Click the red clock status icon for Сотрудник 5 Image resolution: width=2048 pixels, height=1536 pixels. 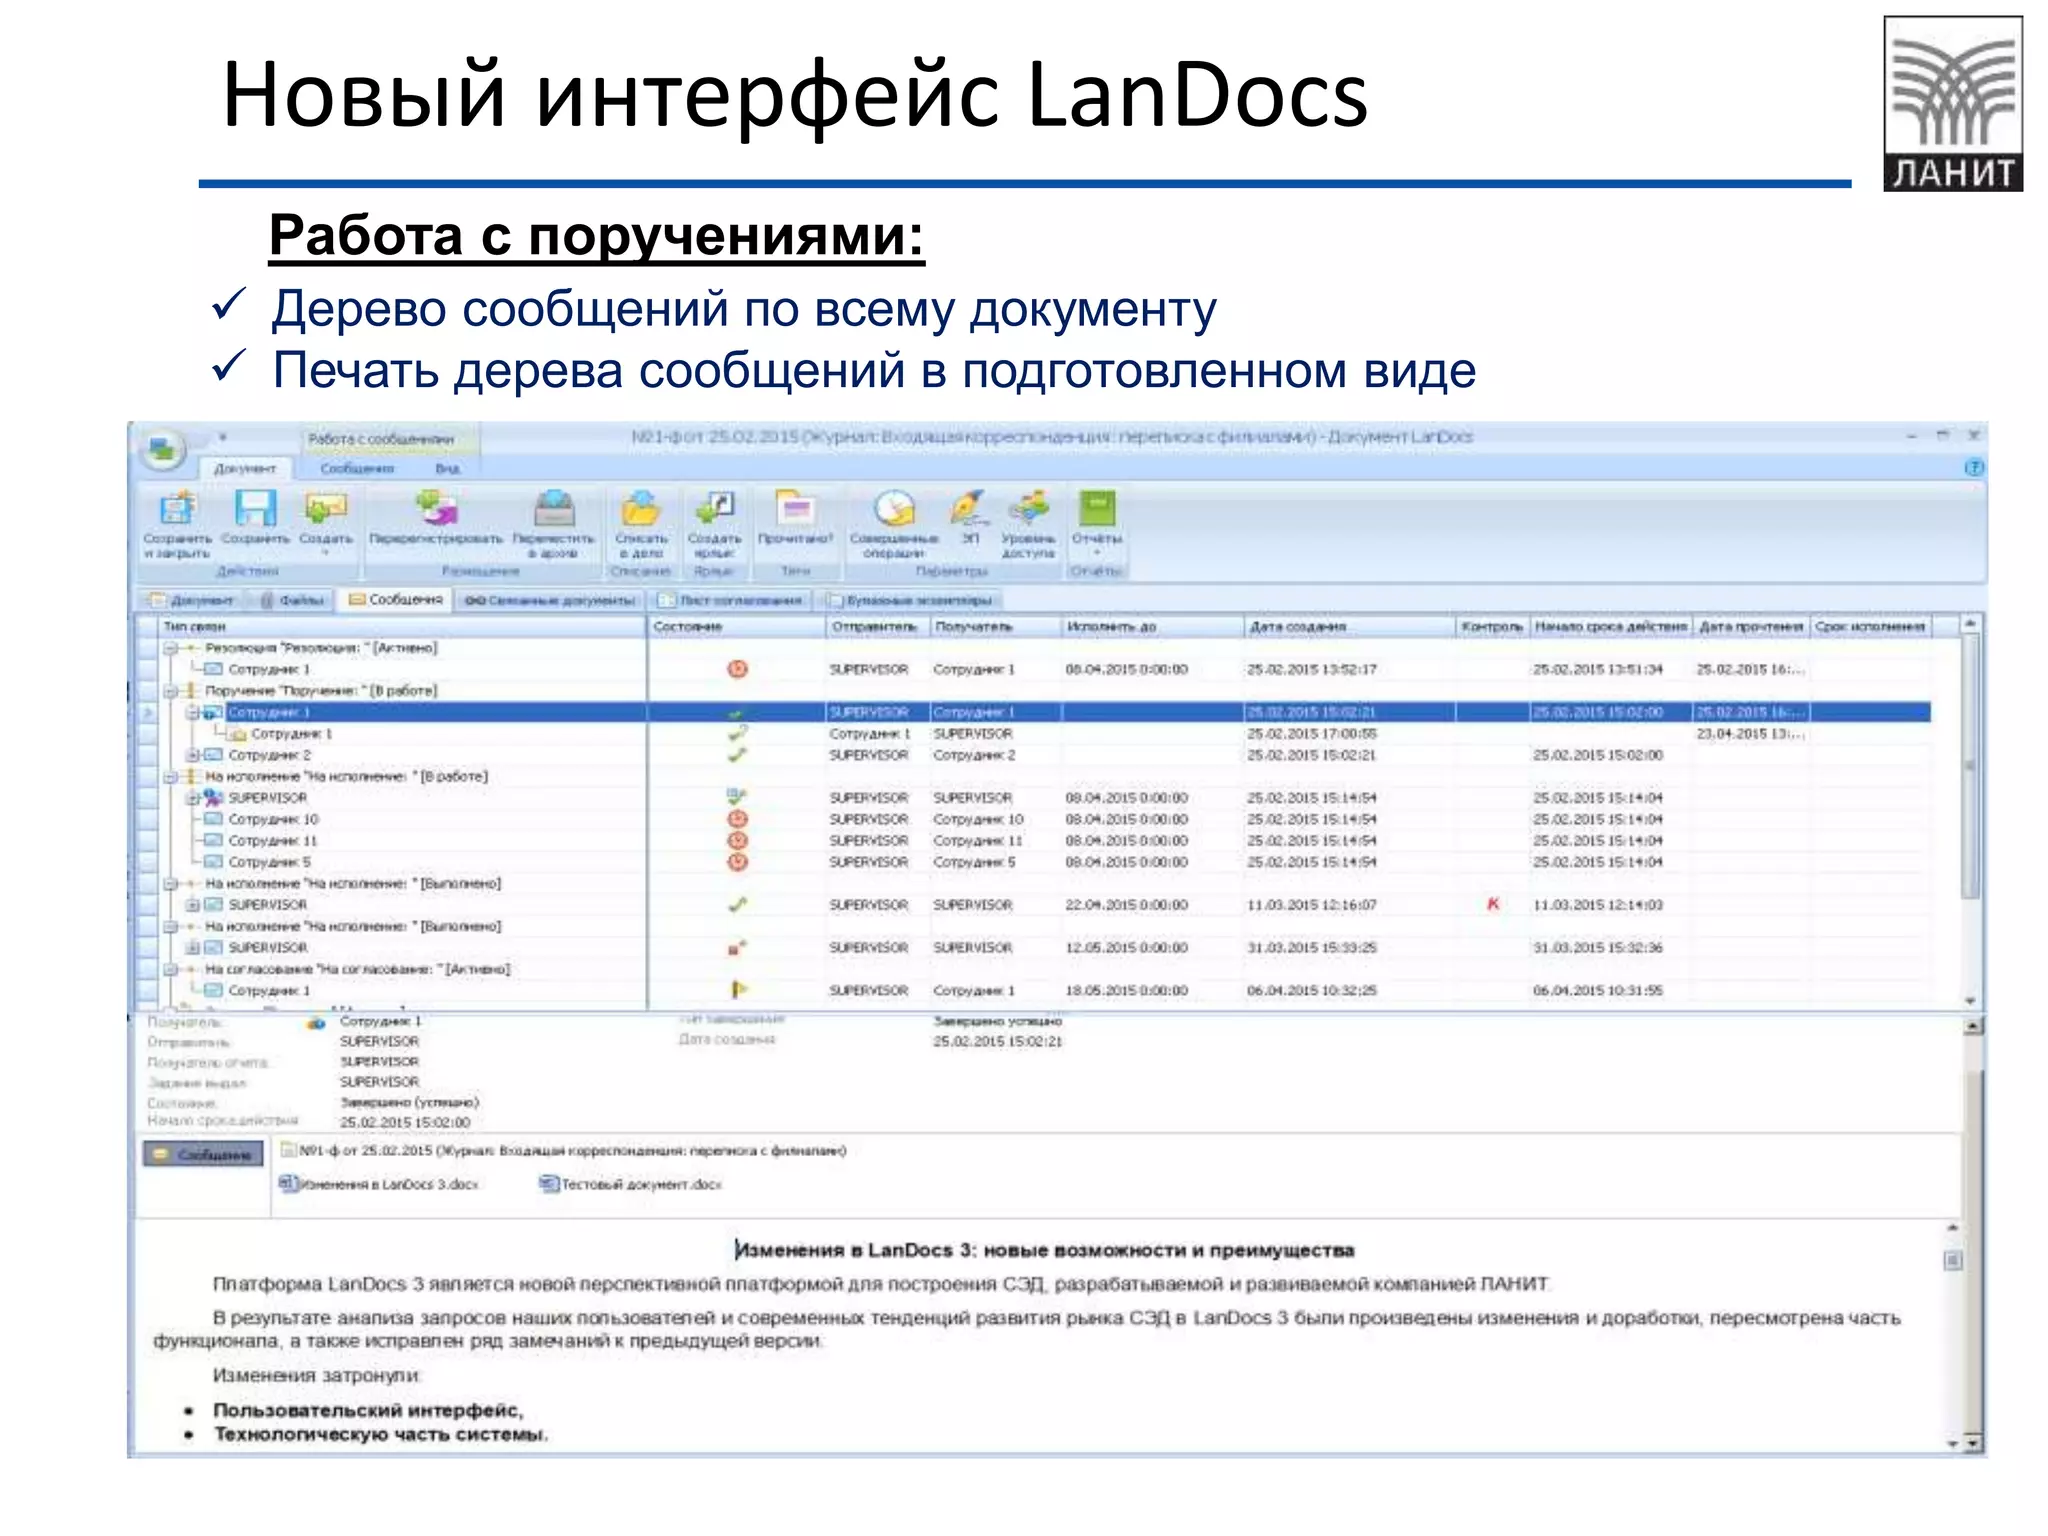point(737,862)
